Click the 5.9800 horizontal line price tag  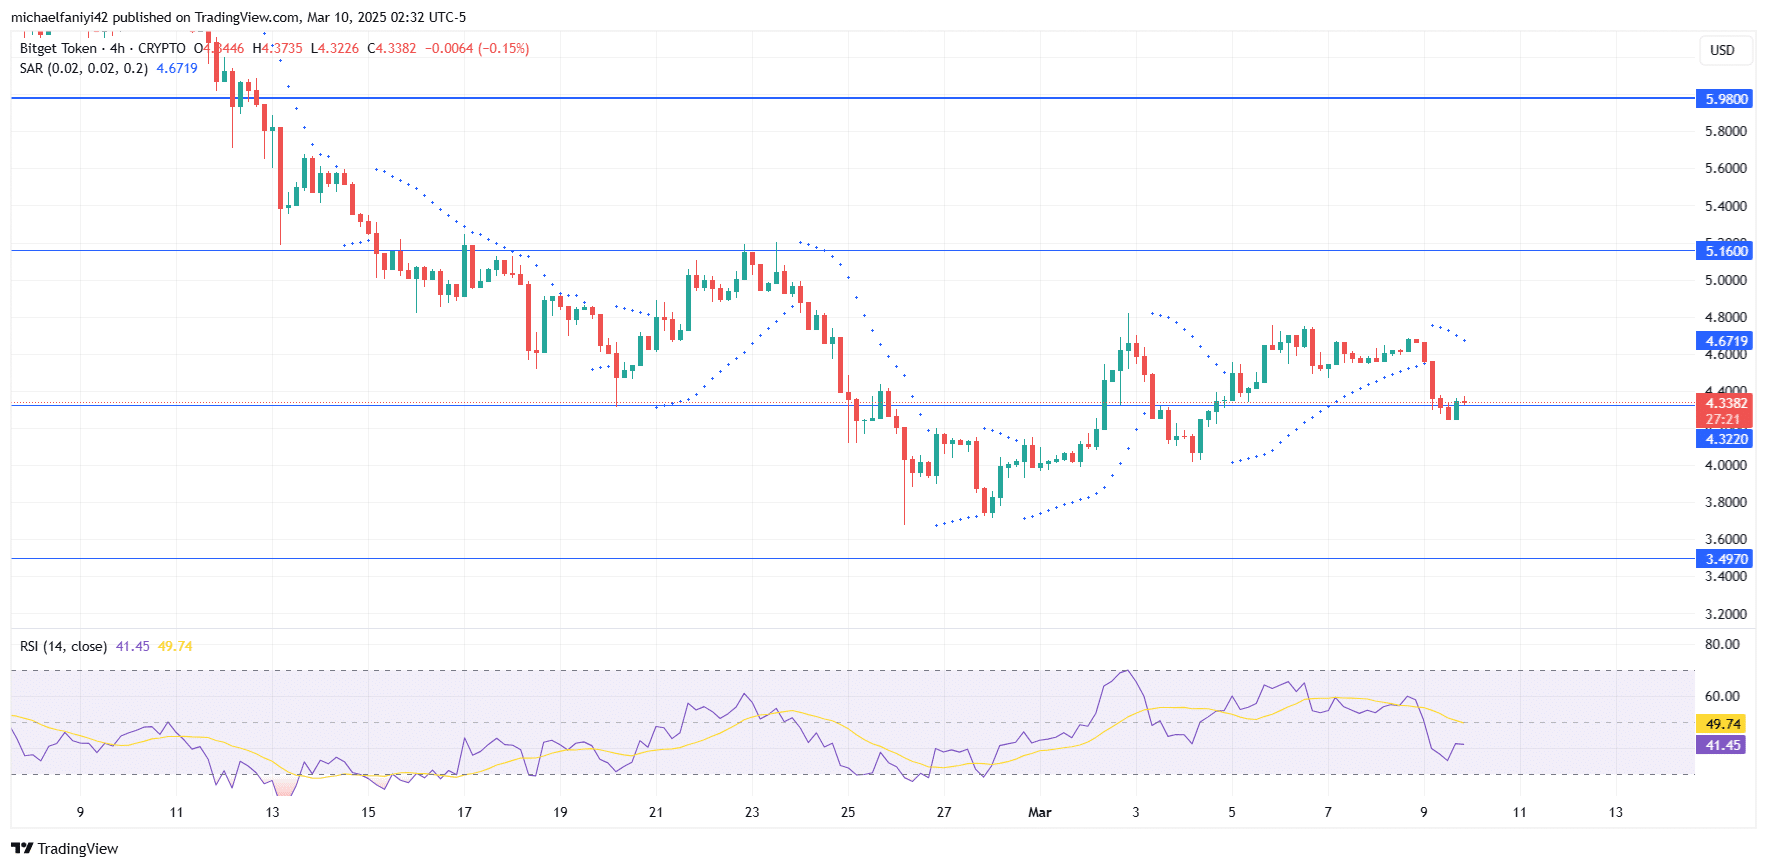(x=1725, y=99)
